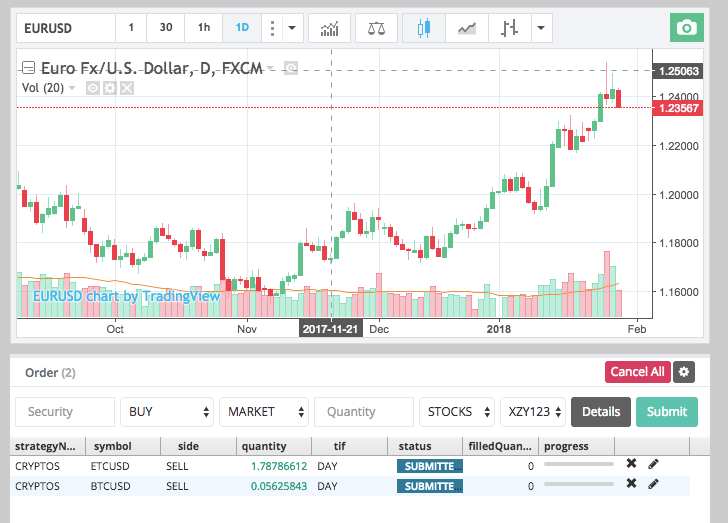Click the ETCUSD order progress bar
728x523 pixels.
[x=579, y=465]
